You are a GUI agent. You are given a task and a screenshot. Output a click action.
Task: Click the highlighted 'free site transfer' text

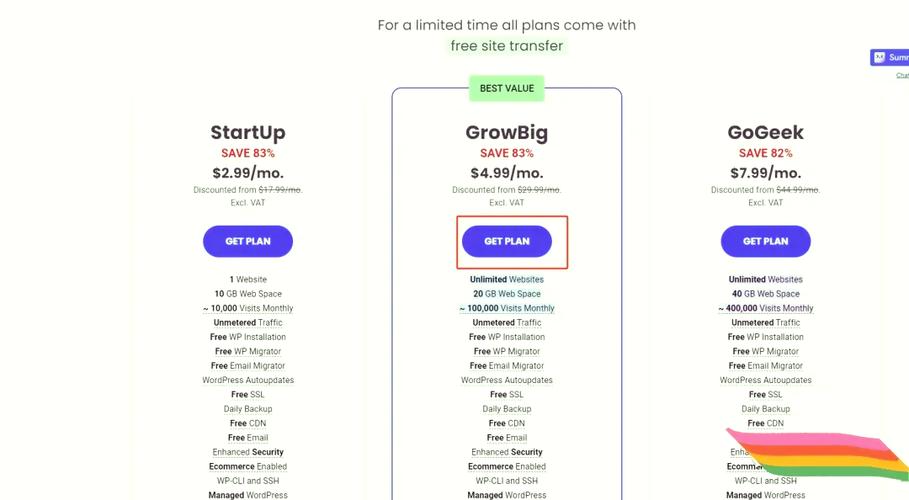(x=507, y=46)
